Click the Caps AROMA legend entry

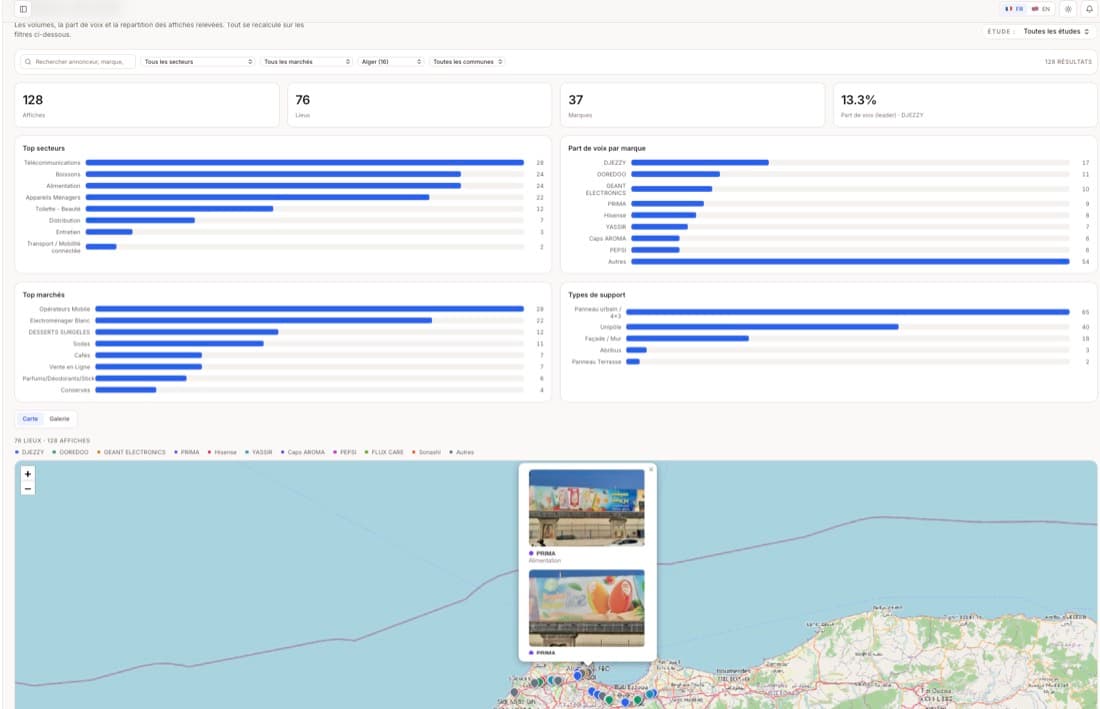pos(303,452)
